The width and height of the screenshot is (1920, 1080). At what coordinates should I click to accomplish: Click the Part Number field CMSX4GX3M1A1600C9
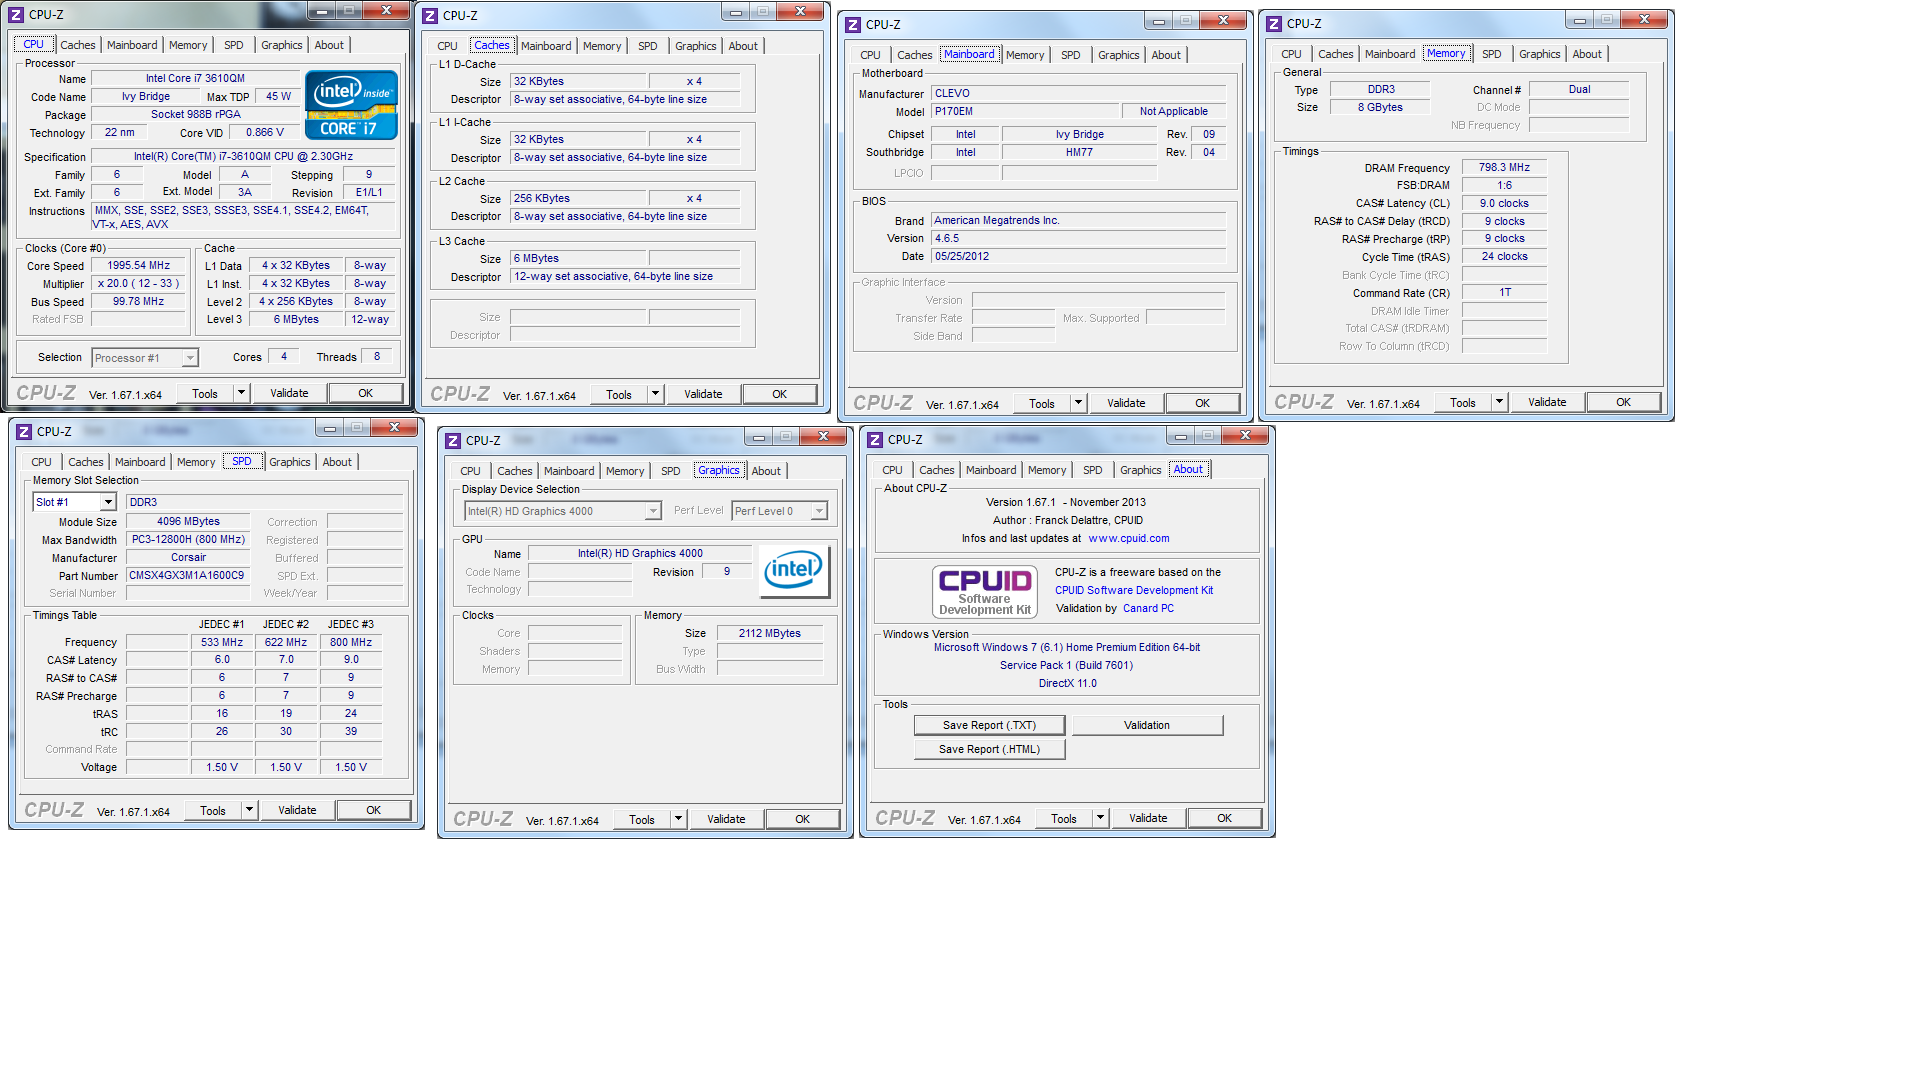coord(187,576)
